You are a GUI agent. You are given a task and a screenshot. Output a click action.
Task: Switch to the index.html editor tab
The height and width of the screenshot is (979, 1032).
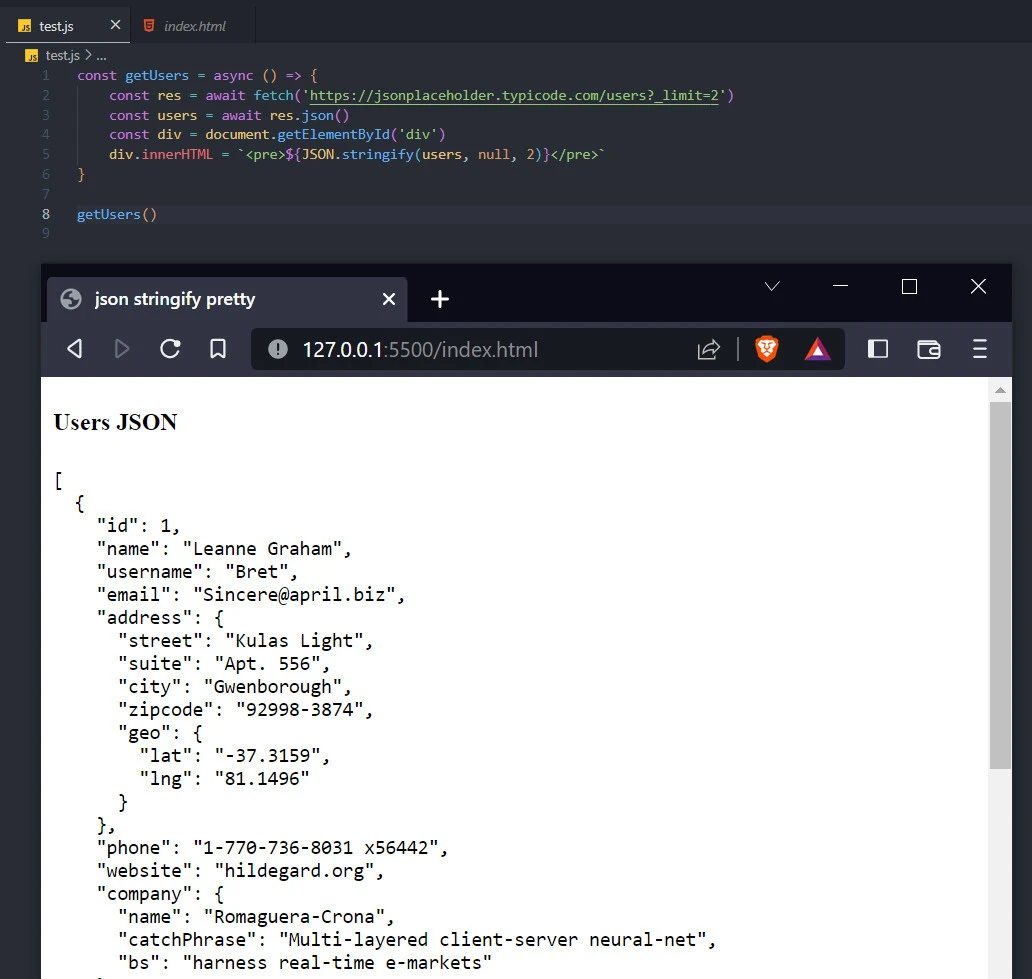[196, 25]
